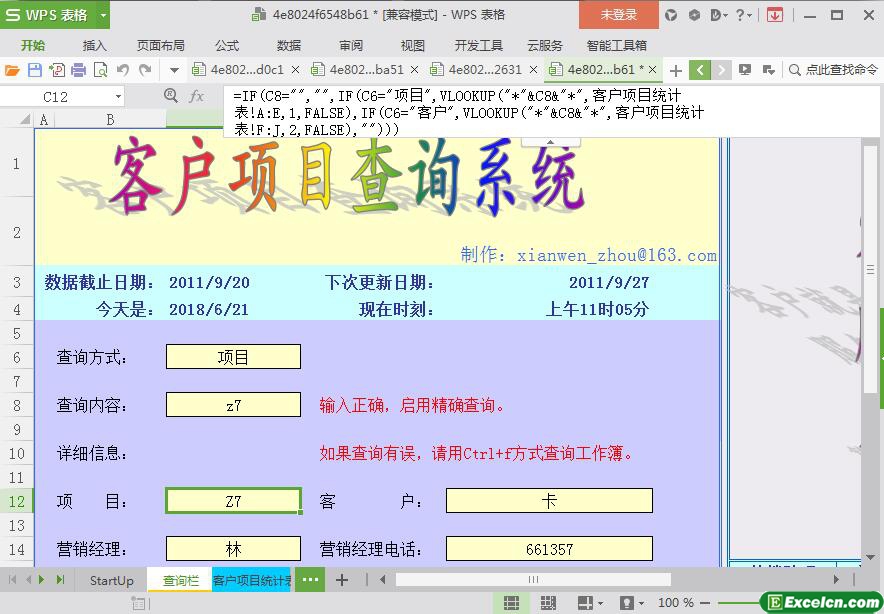Open a new document tab with plus
This screenshot has width=884, height=614.
coord(676,70)
